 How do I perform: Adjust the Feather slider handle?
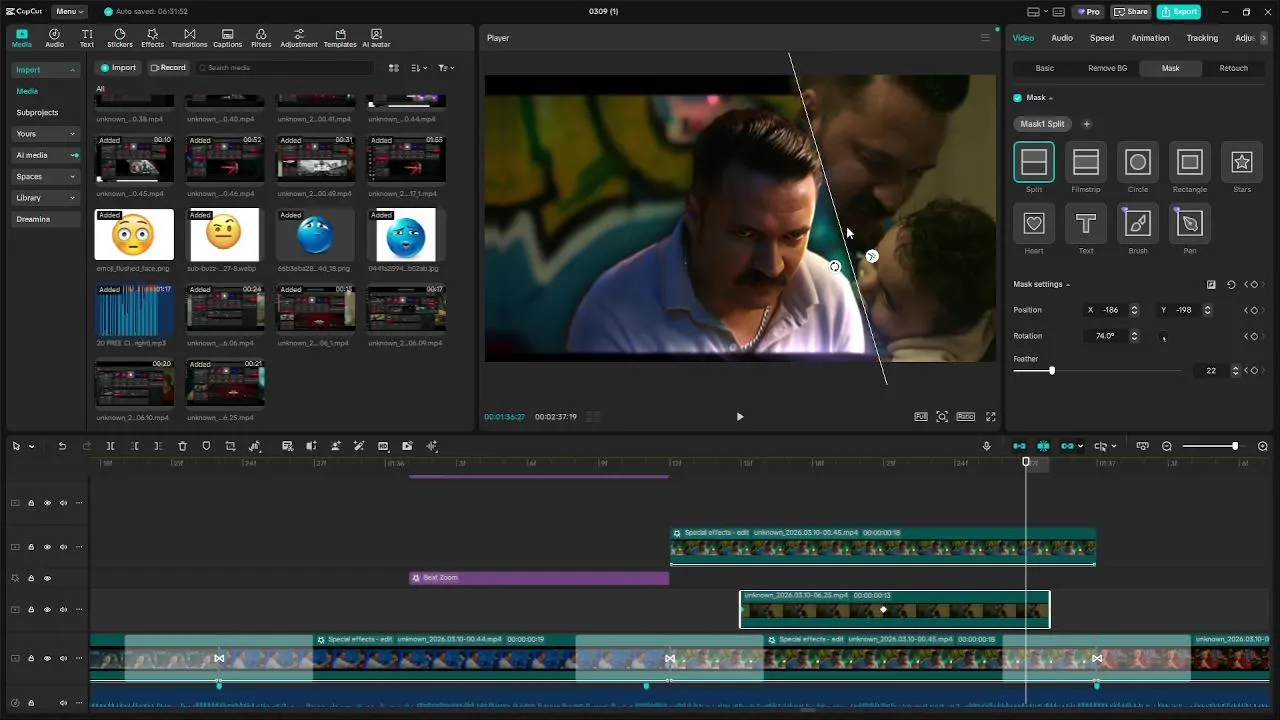[1051, 371]
